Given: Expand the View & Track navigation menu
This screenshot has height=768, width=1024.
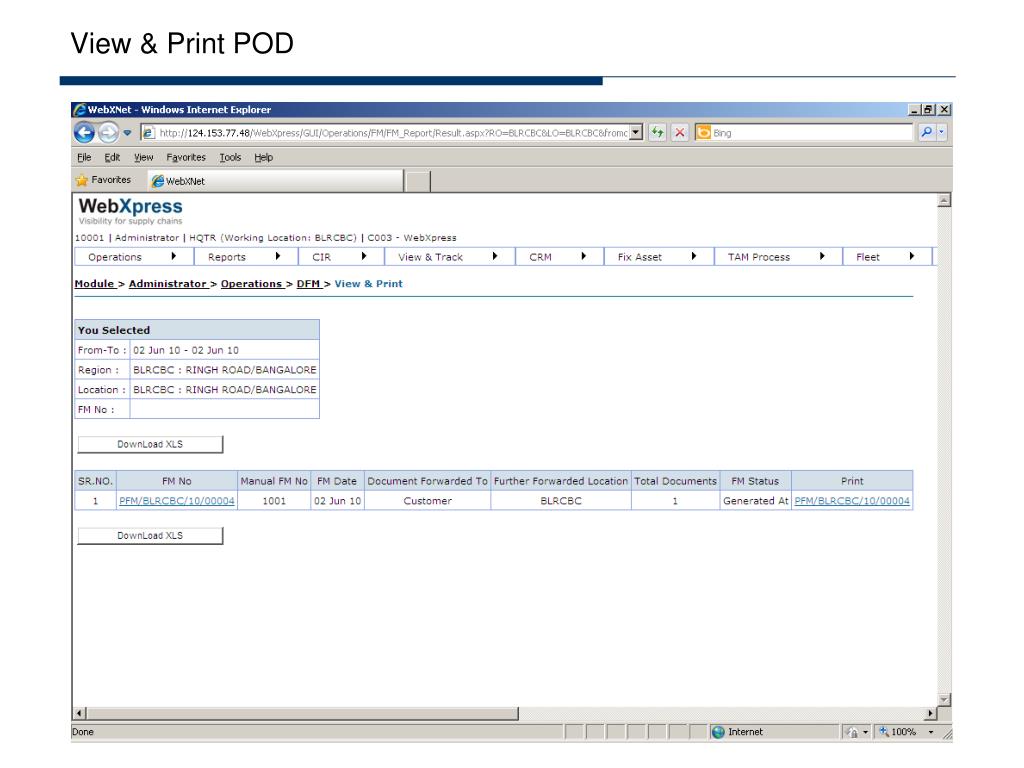Looking at the screenshot, I should coord(450,257).
